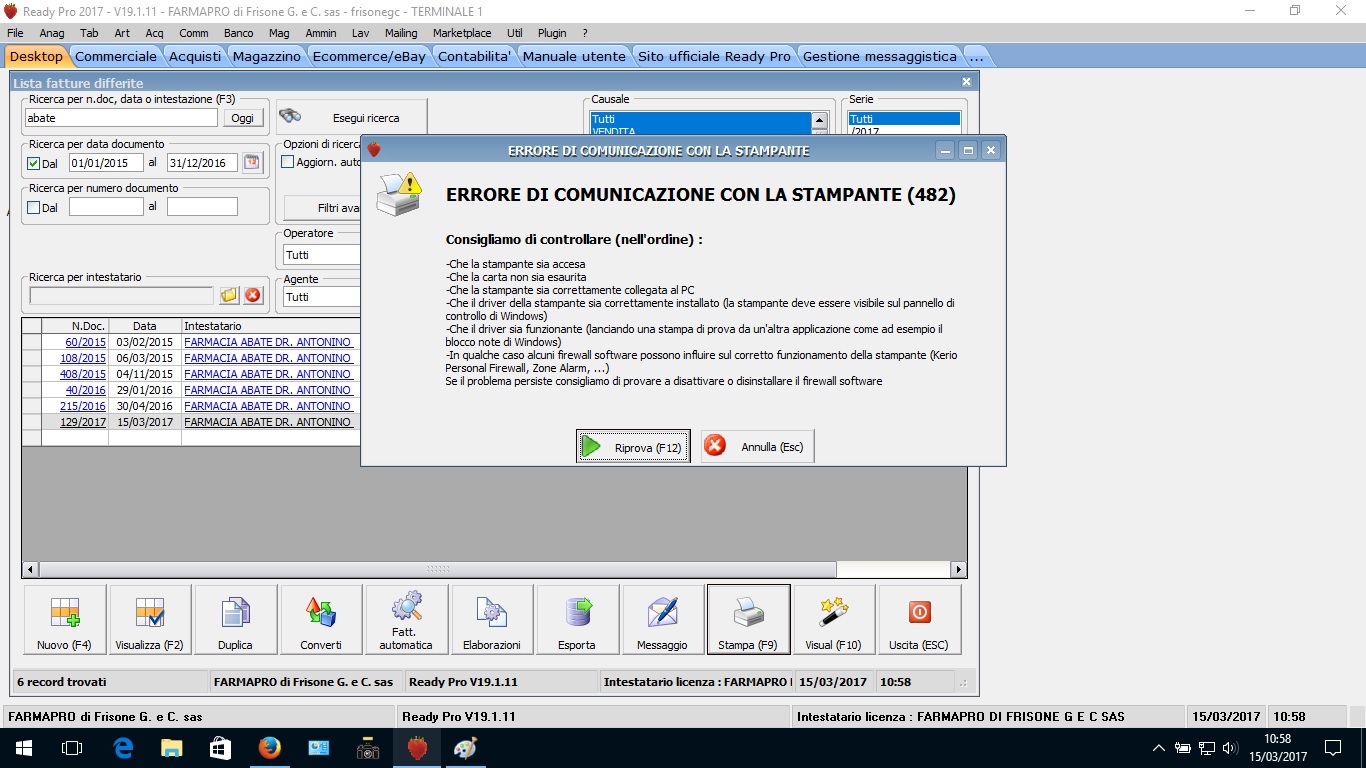Click the intestatario link in the 129/2017 row
The image size is (1366, 768).
(268, 422)
